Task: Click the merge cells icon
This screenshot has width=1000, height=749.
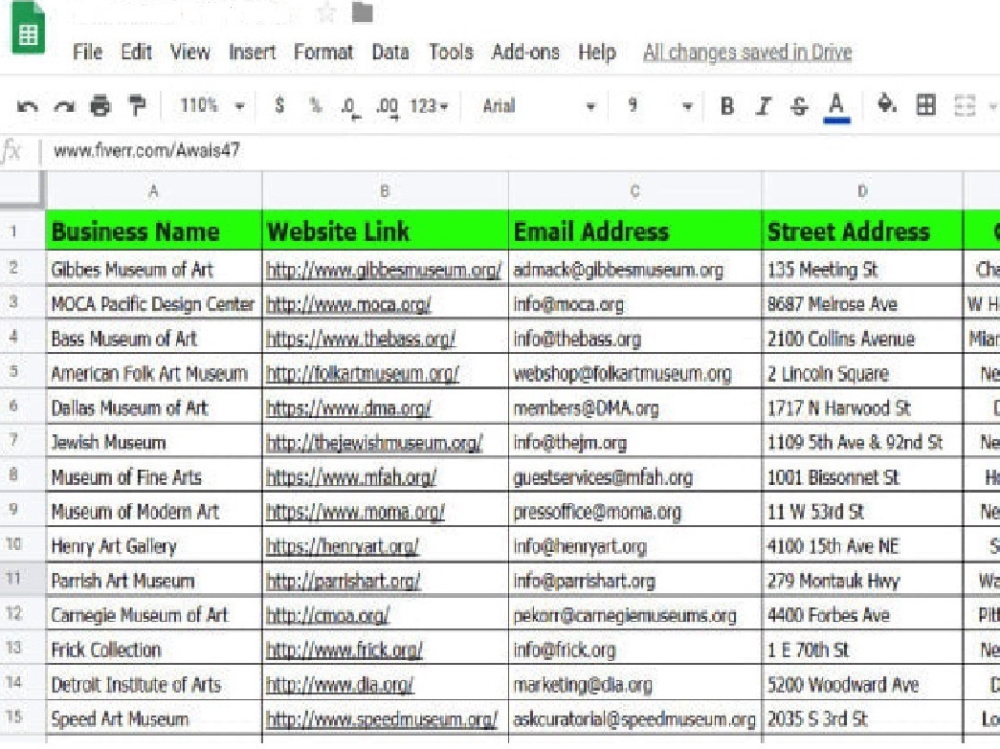Action: (965, 105)
